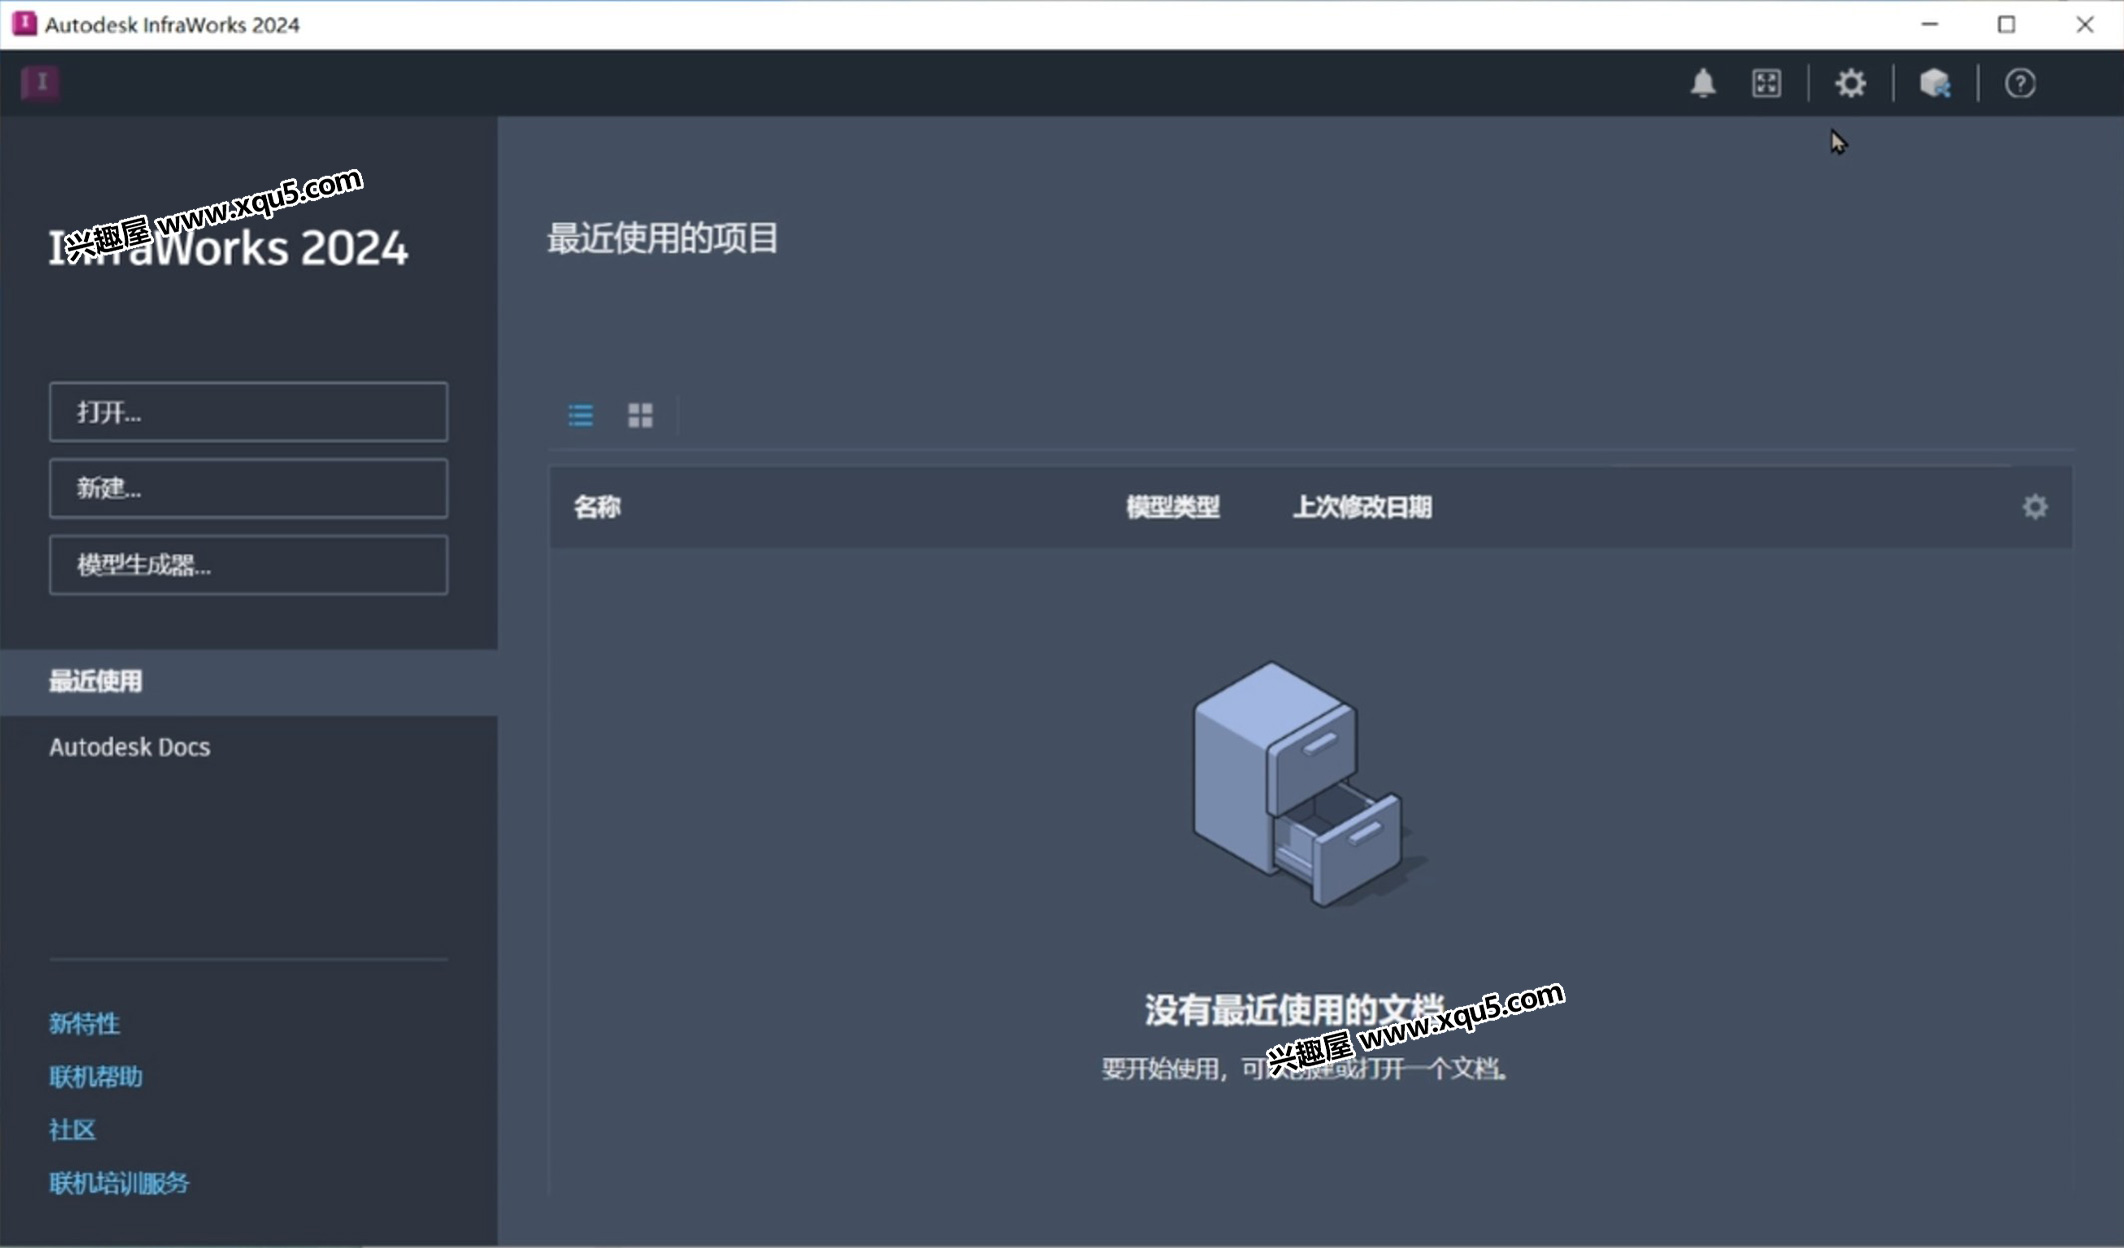Screen dimensions: 2124x1248
Task: Open the 新特性 link
Action: [x=84, y=1023]
